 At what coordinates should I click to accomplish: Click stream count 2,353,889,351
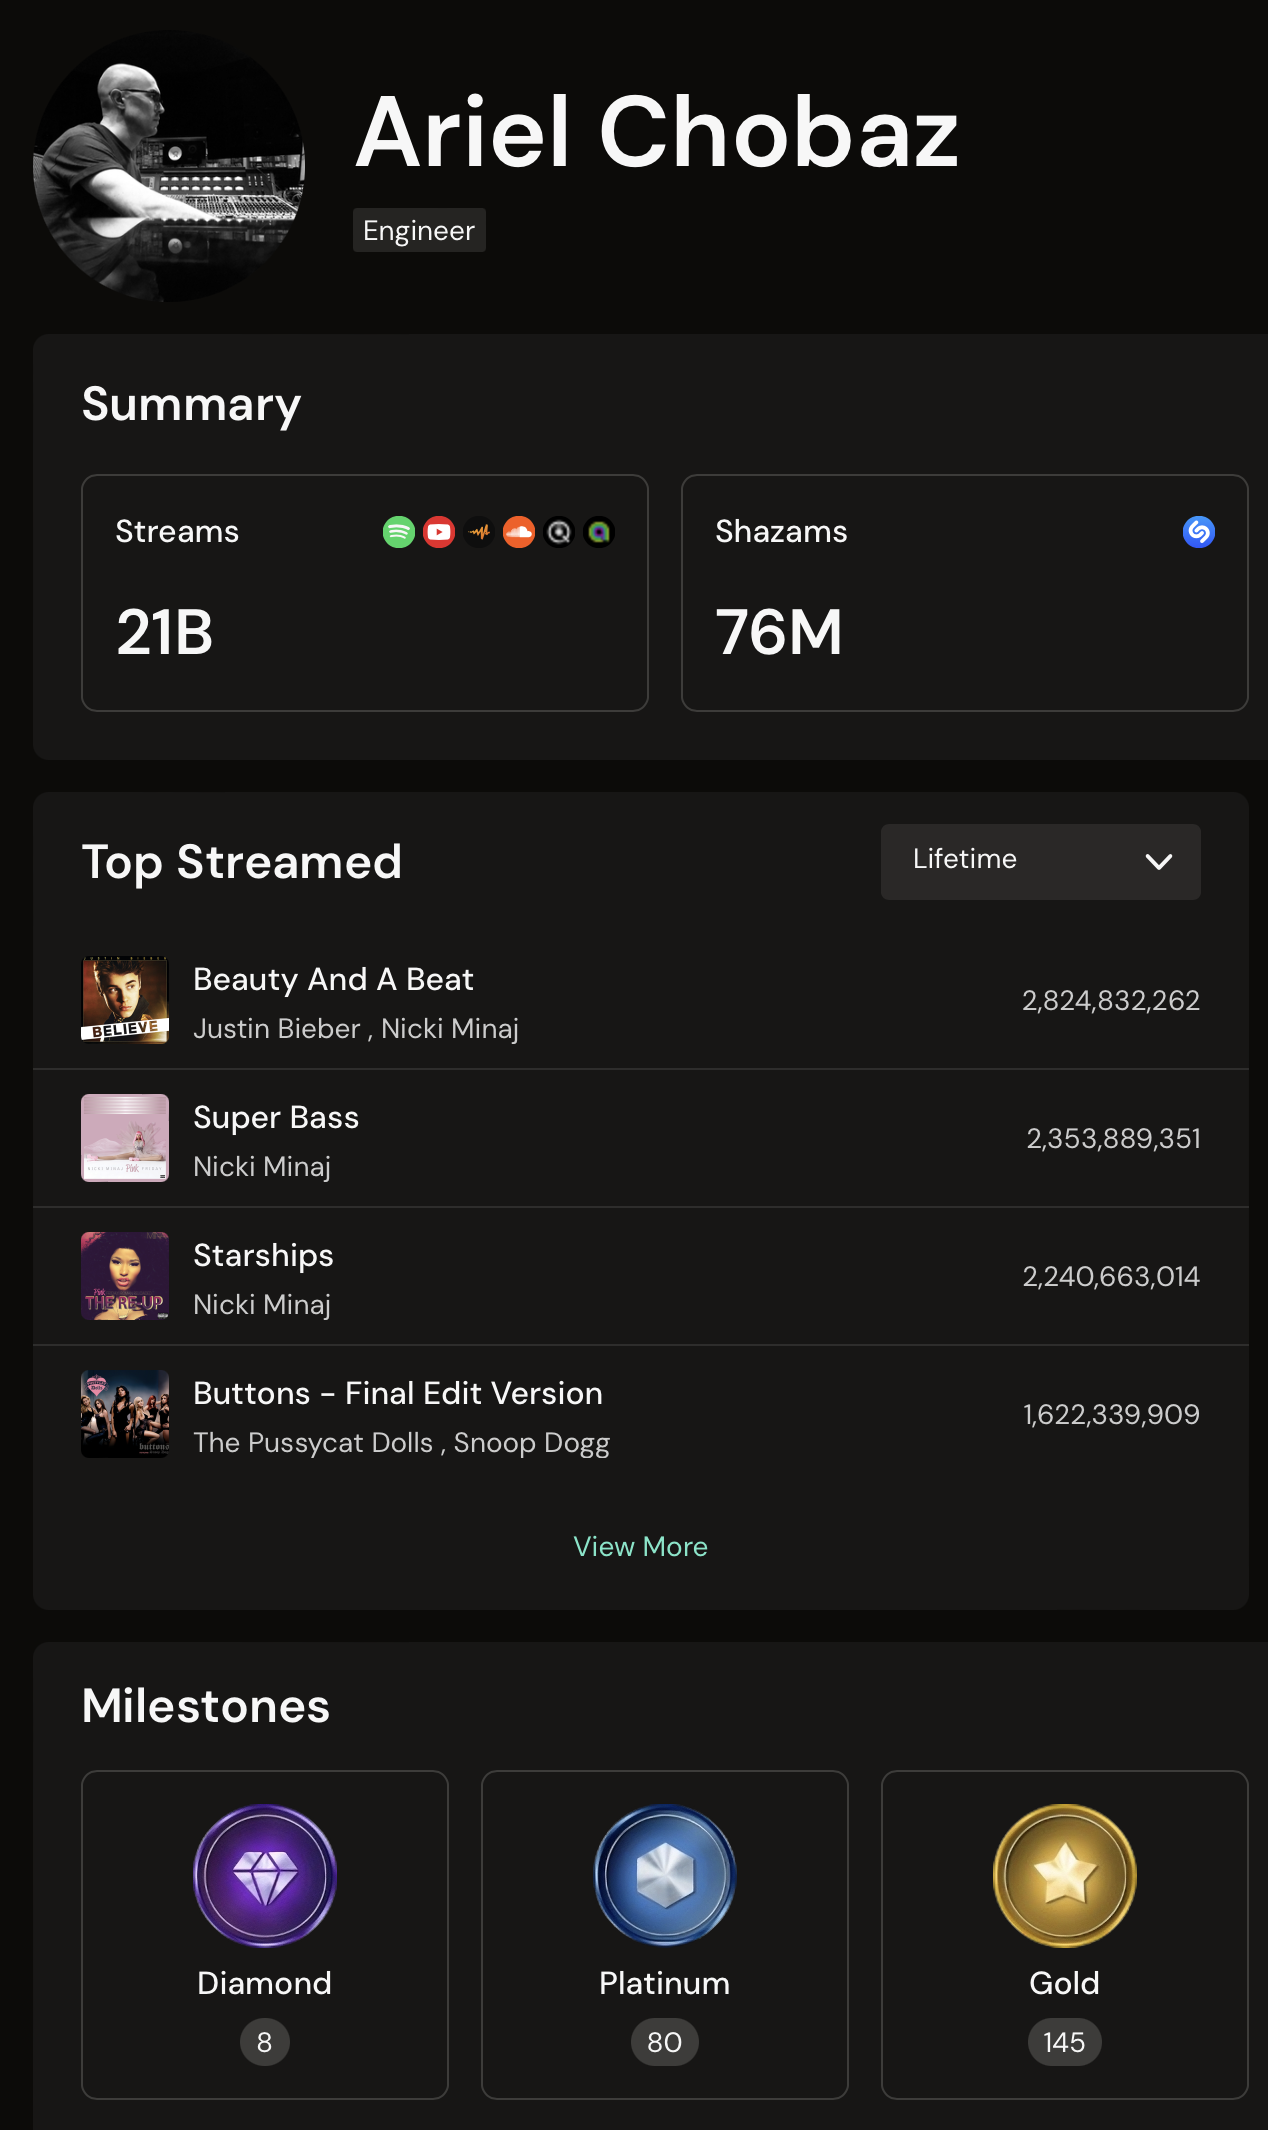click(x=1114, y=1139)
